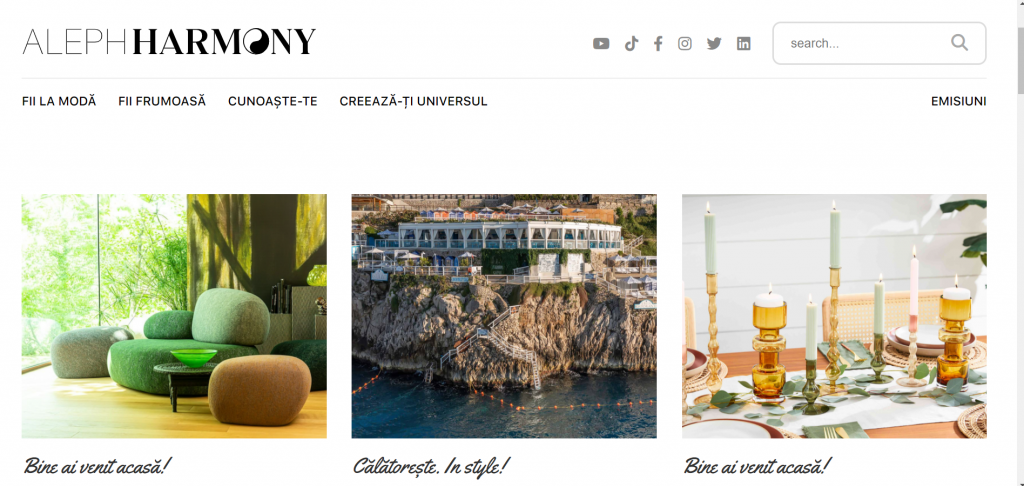
Task: Open the FII LA MODĂ menu
Action: click(59, 101)
